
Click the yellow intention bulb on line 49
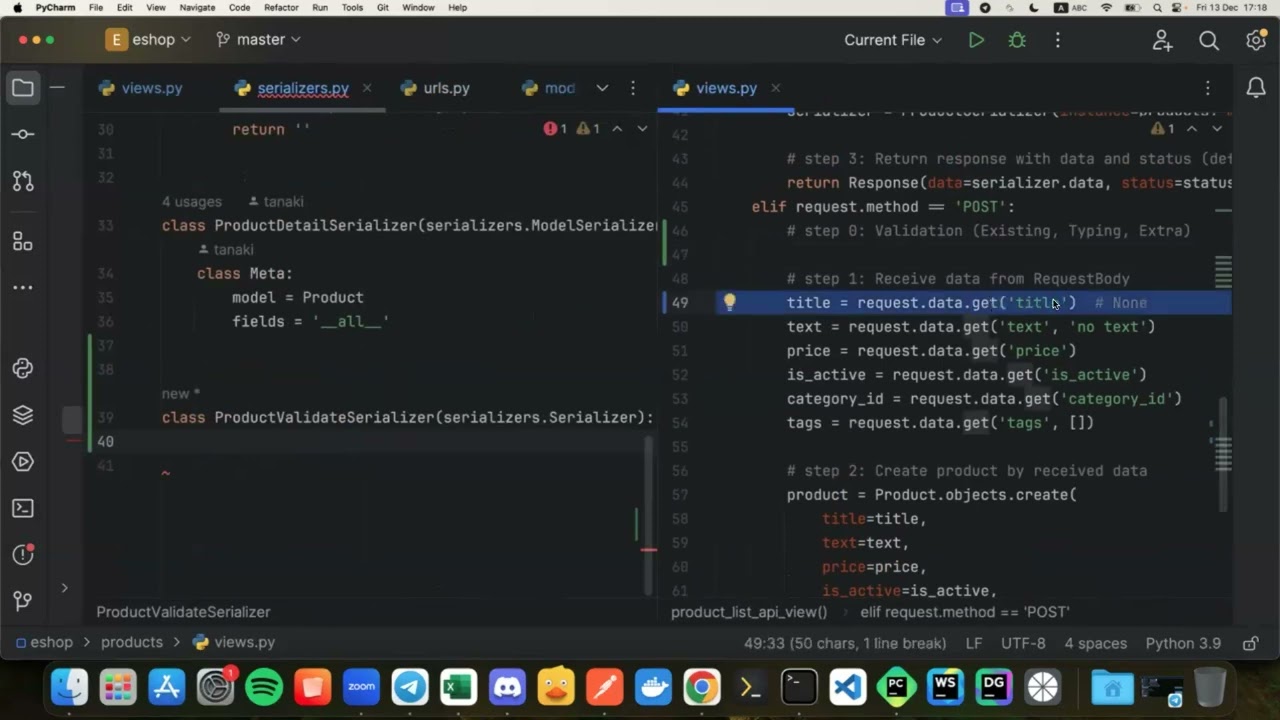(729, 302)
